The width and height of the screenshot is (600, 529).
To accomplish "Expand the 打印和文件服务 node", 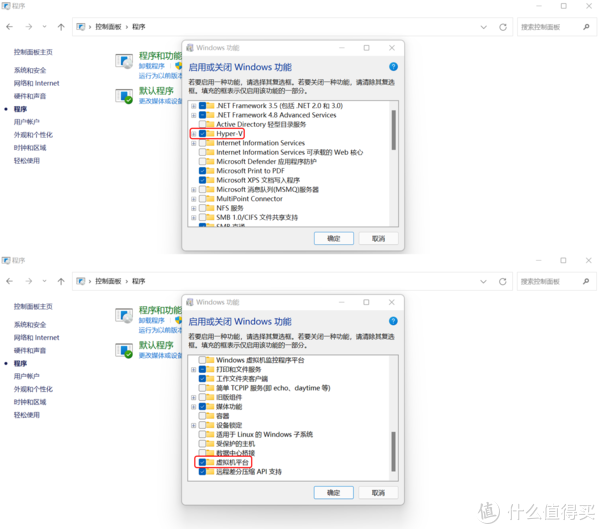I will click(194, 369).
